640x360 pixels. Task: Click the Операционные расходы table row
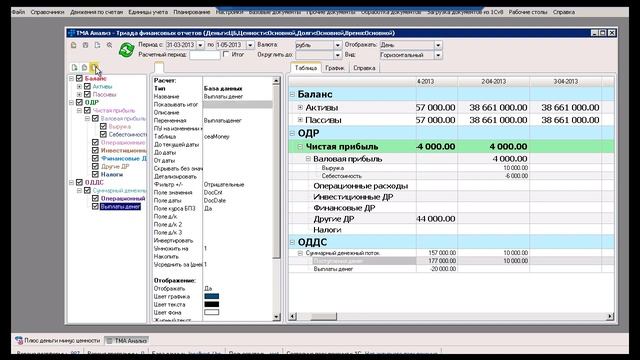click(x=360, y=186)
